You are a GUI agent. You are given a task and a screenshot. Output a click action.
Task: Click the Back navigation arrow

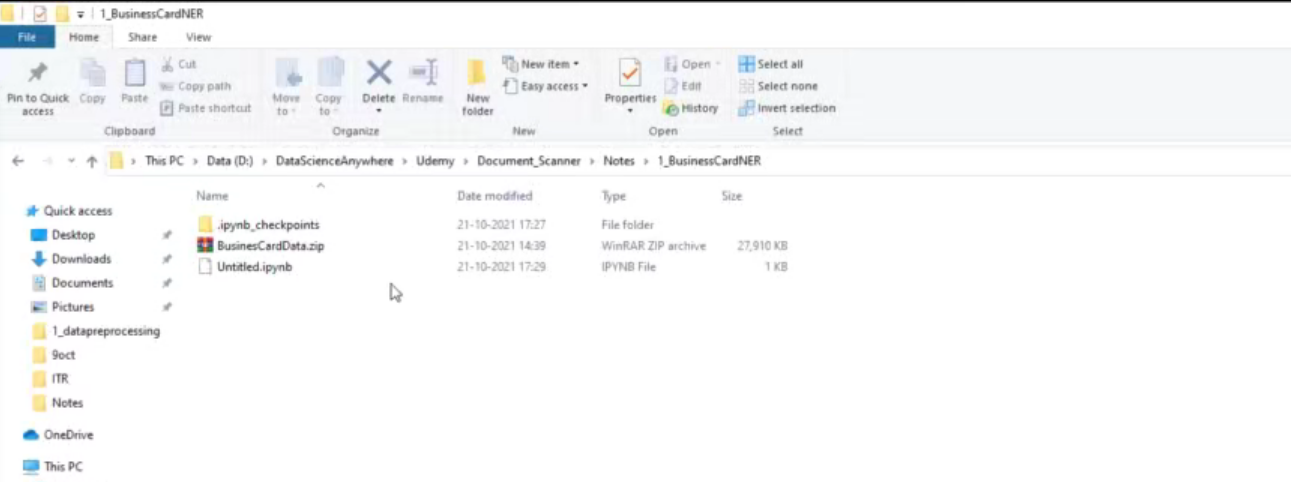18,161
